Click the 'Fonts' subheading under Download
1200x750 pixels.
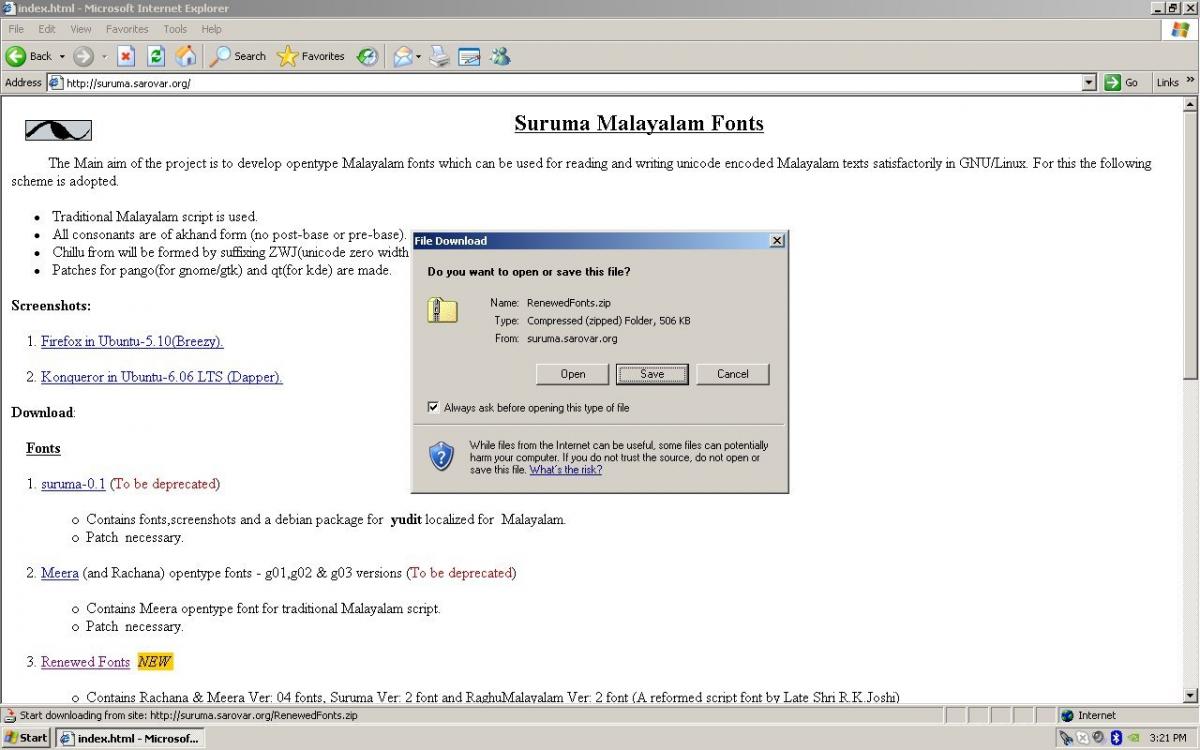(43, 448)
